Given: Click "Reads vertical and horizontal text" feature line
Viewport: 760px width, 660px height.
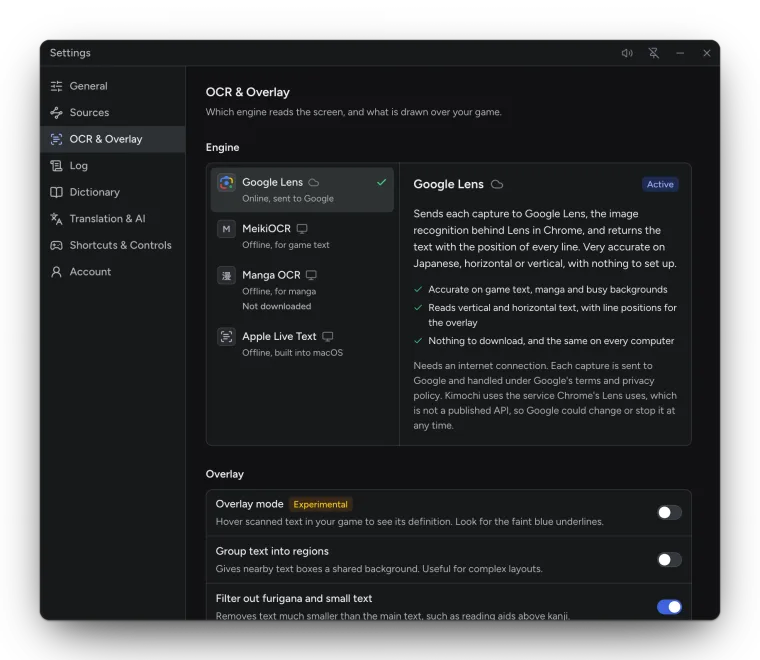Looking at the screenshot, I should [553, 315].
